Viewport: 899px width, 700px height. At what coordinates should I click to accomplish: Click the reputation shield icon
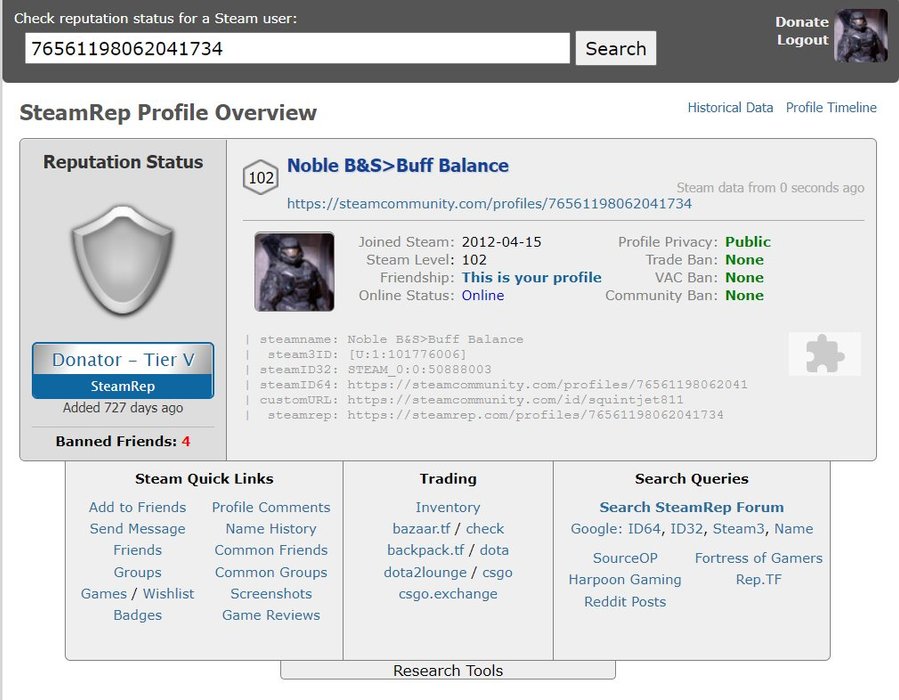122,262
